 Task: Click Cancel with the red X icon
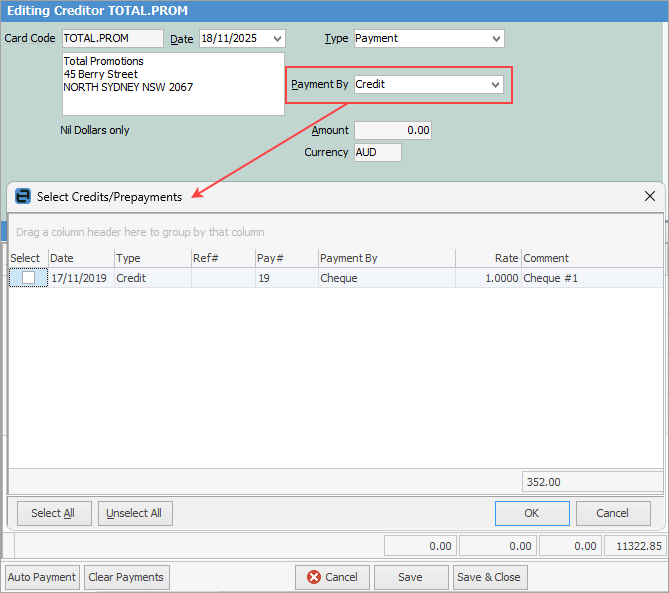[x=333, y=577]
